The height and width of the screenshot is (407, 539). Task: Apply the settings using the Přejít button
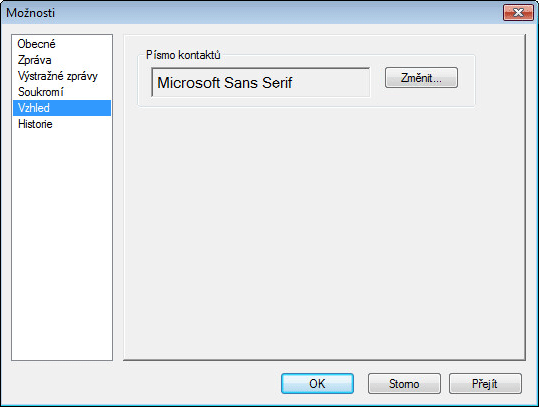[x=485, y=383]
